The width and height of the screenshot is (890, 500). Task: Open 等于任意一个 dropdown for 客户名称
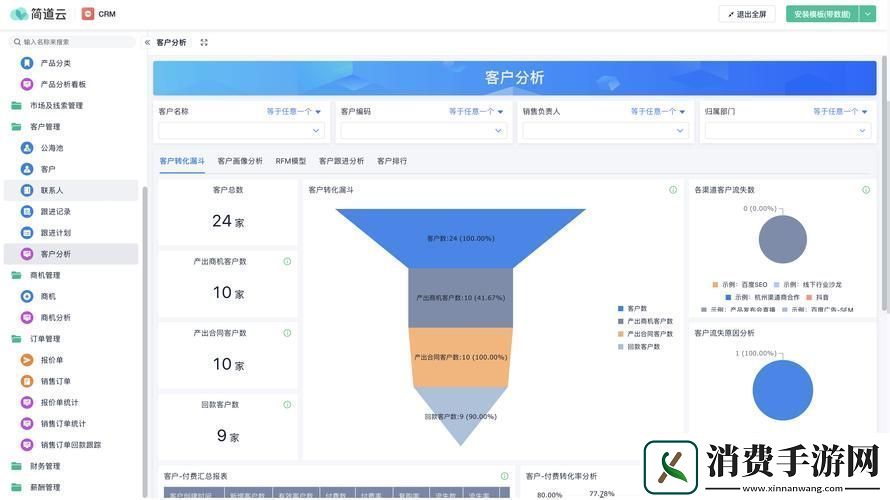pos(294,111)
